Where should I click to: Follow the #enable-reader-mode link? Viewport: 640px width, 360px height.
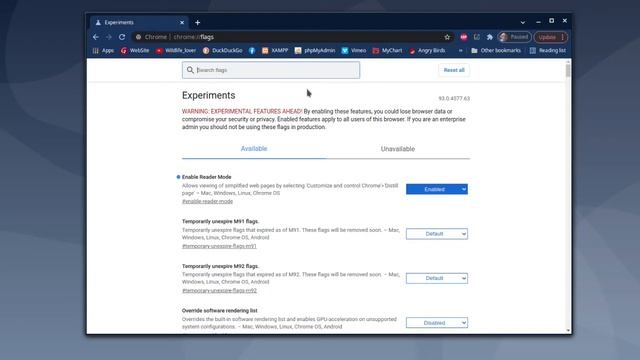(x=207, y=202)
